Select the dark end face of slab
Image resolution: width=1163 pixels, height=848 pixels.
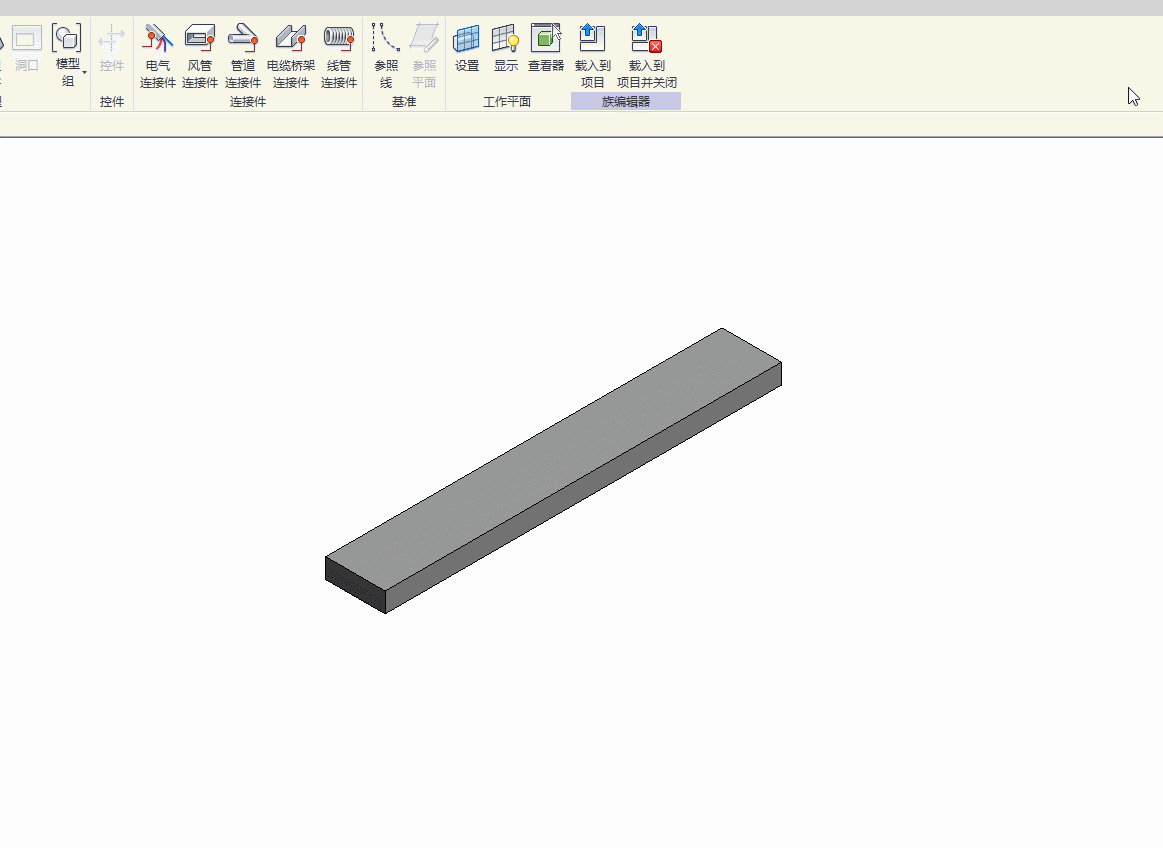coord(356,585)
